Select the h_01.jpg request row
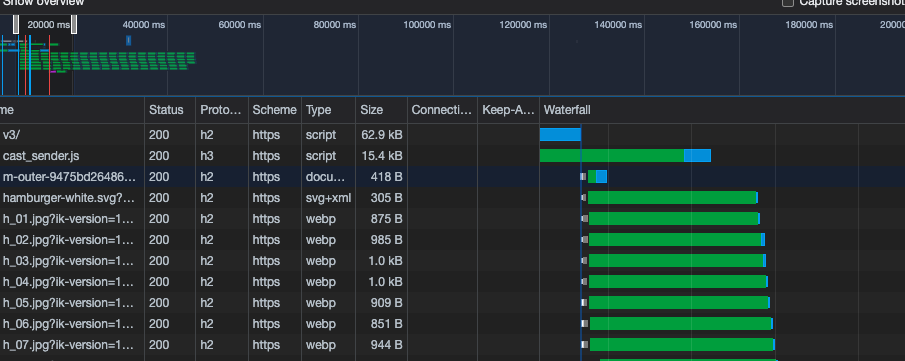The width and height of the screenshot is (905, 361). (x=452, y=219)
